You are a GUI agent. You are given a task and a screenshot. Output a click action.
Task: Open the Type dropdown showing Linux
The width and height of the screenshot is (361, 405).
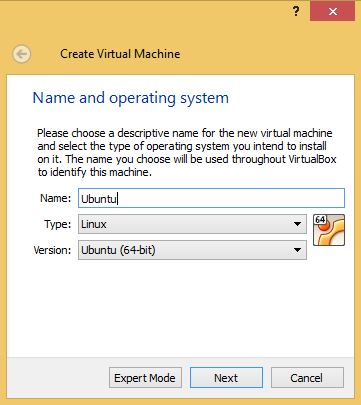pos(192,224)
